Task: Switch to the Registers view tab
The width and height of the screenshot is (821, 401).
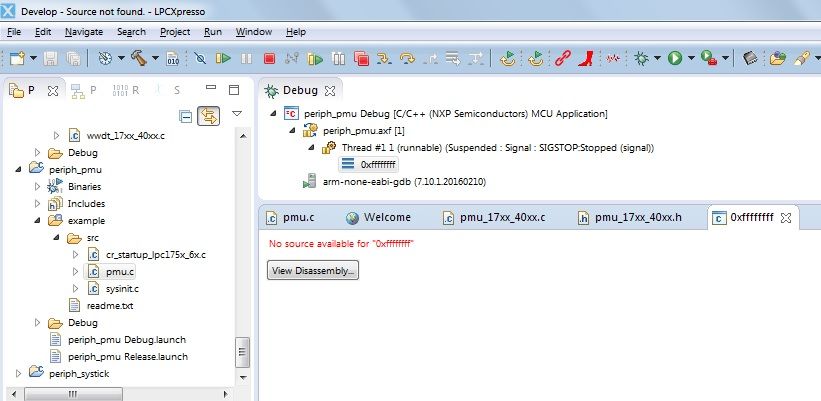Action: coord(126,90)
